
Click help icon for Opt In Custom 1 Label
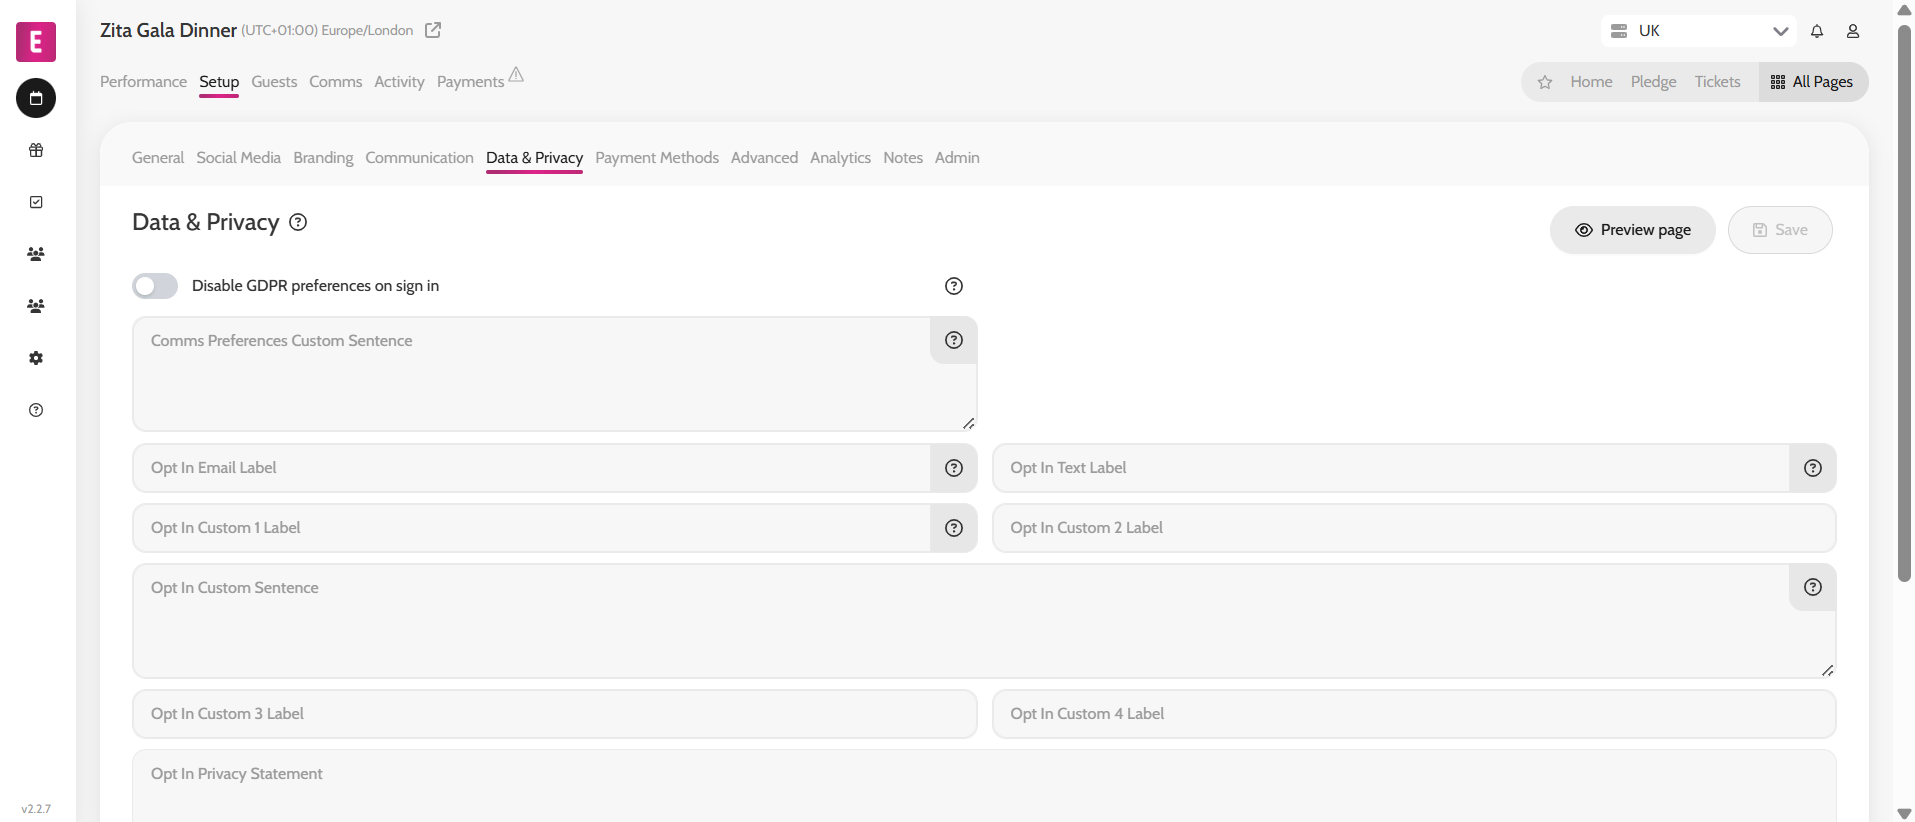tap(954, 528)
